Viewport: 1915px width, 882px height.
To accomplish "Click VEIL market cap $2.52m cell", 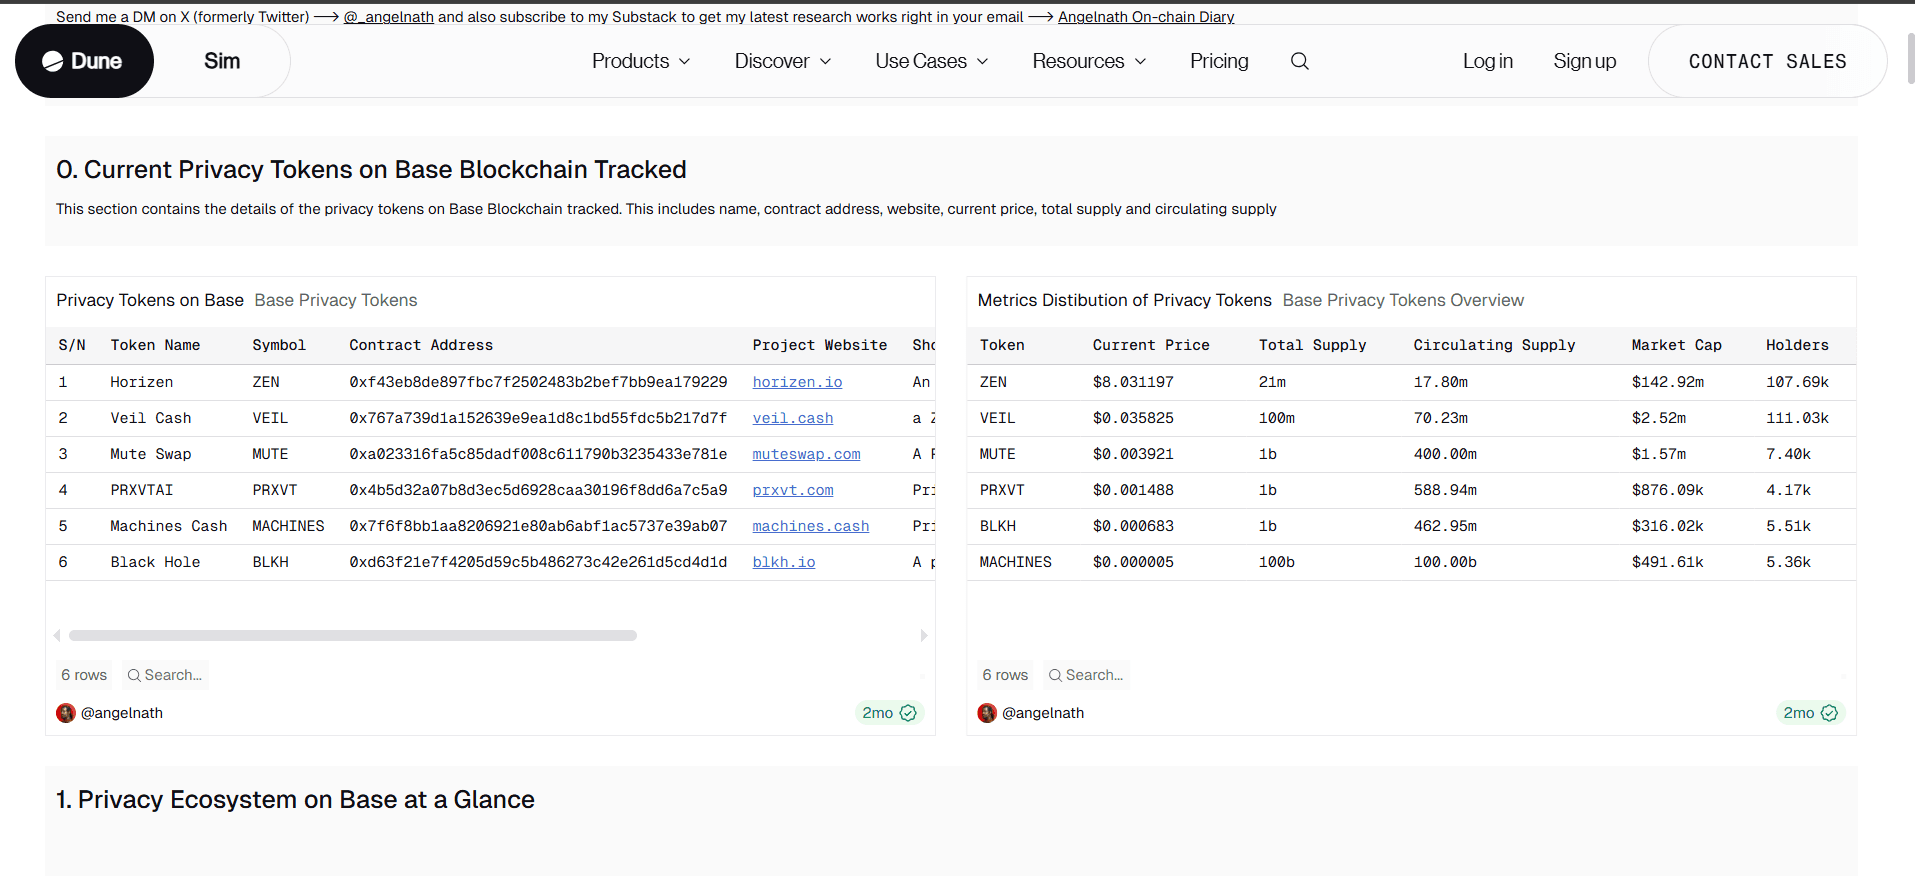I will (1659, 418).
